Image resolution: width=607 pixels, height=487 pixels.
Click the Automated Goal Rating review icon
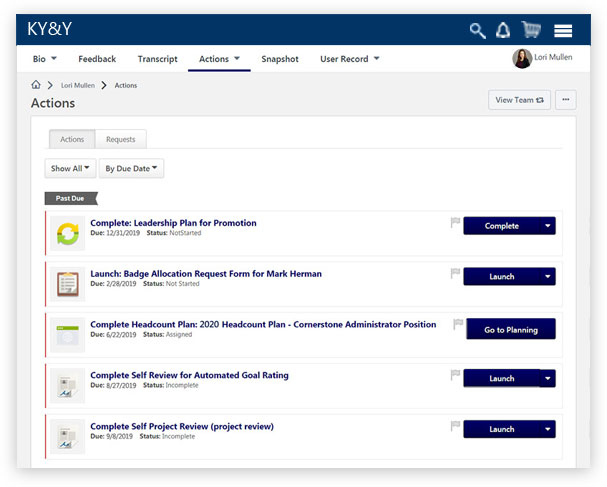[68, 386]
